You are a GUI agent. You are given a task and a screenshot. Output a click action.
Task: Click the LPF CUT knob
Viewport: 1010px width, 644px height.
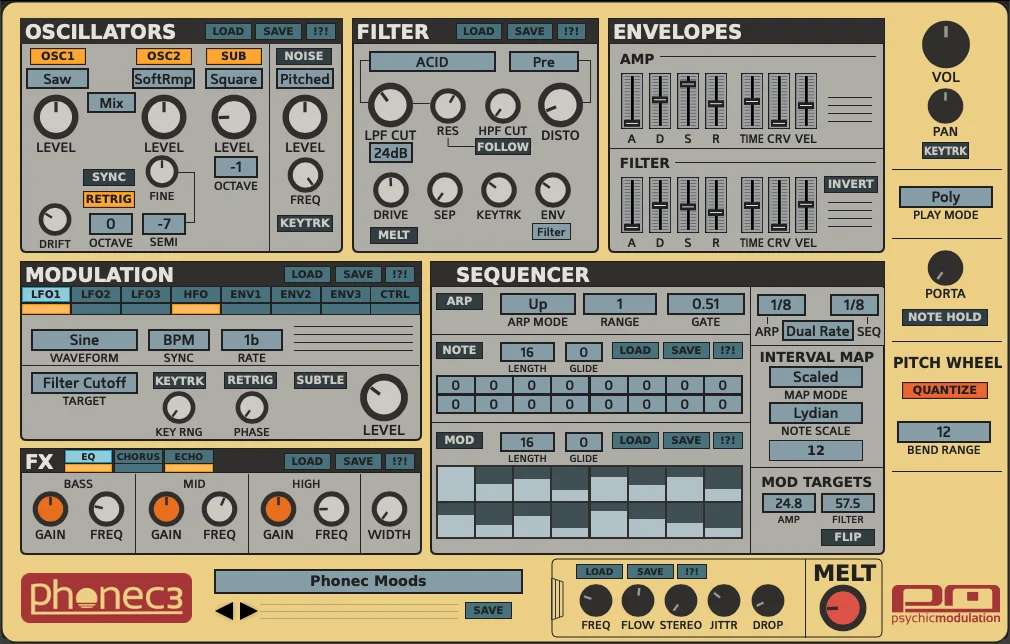(x=390, y=104)
